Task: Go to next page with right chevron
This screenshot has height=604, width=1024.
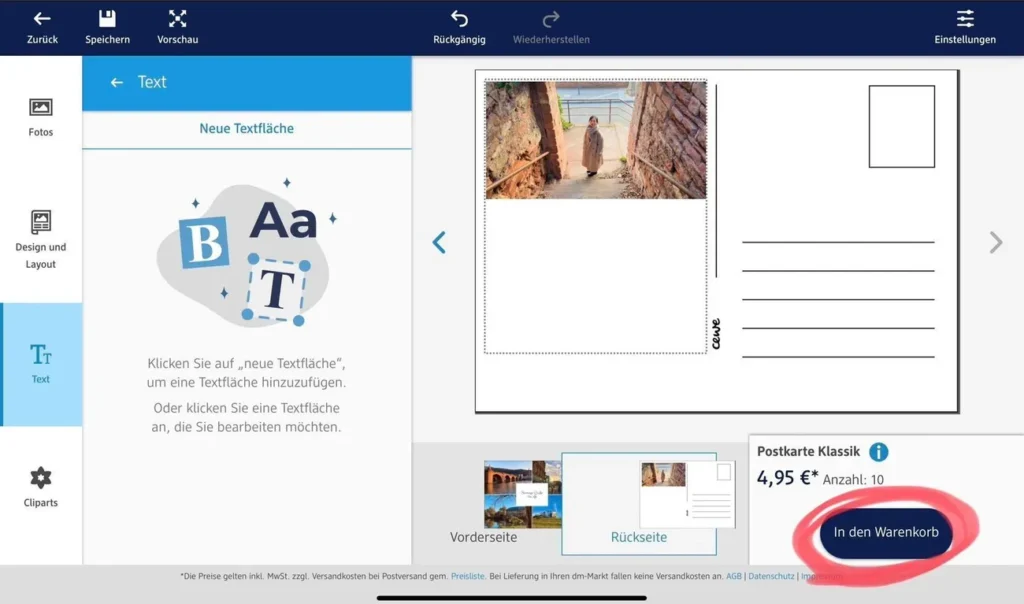Action: pos(995,242)
